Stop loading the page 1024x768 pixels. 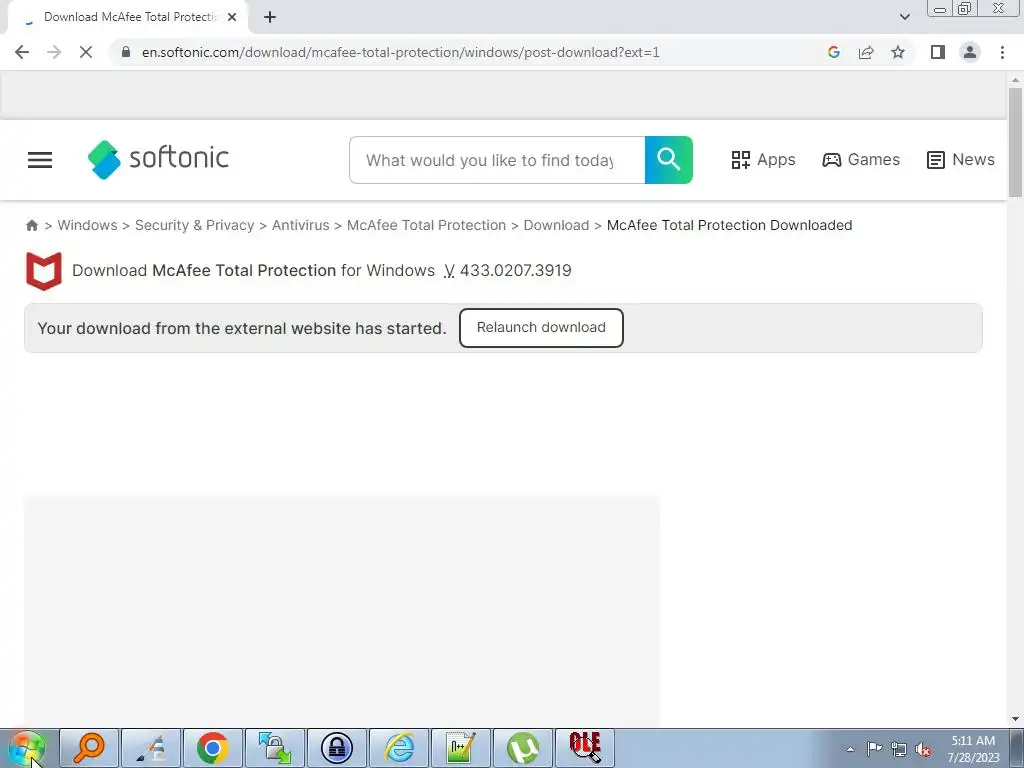point(86,52)
